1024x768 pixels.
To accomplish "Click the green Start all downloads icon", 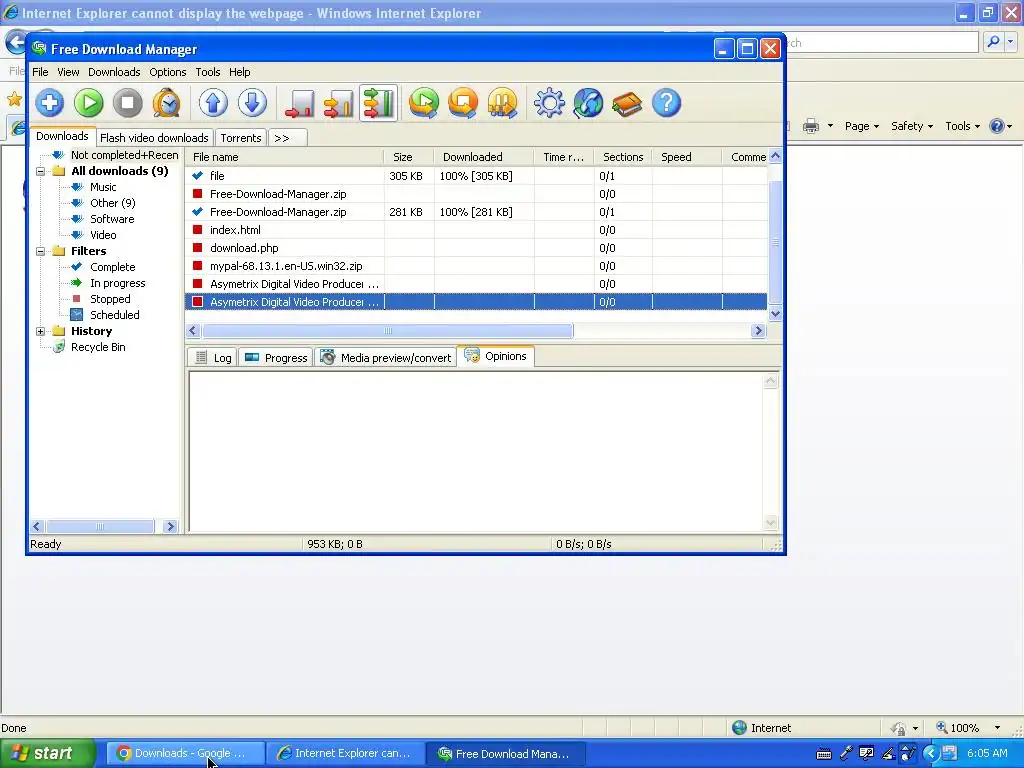I will [424, 103].
